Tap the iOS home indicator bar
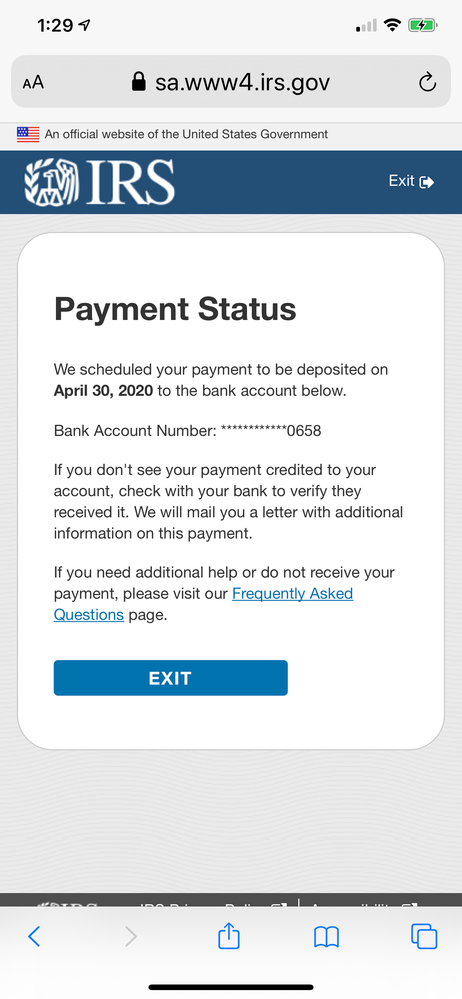The image size is (462, 999). point(231,987)
